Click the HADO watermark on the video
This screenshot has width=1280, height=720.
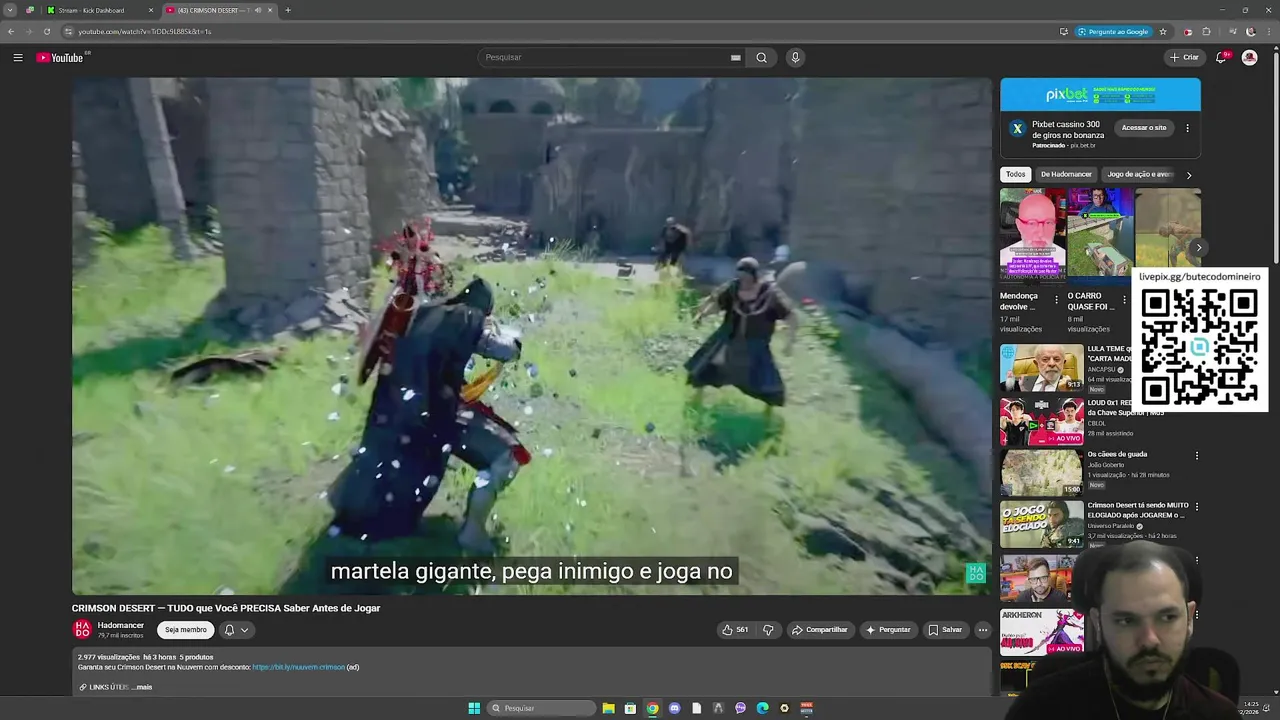[976, 573]
